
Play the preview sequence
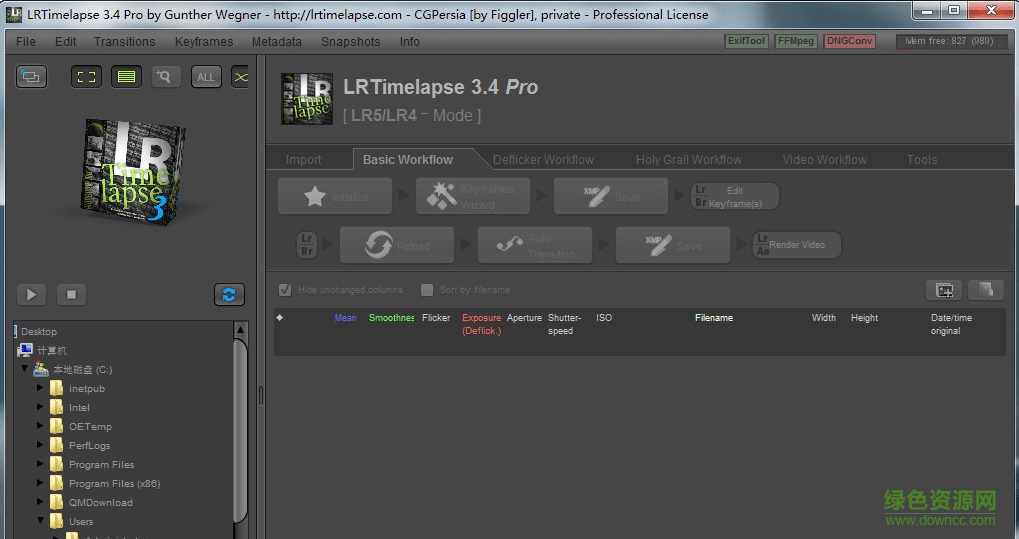31,295
